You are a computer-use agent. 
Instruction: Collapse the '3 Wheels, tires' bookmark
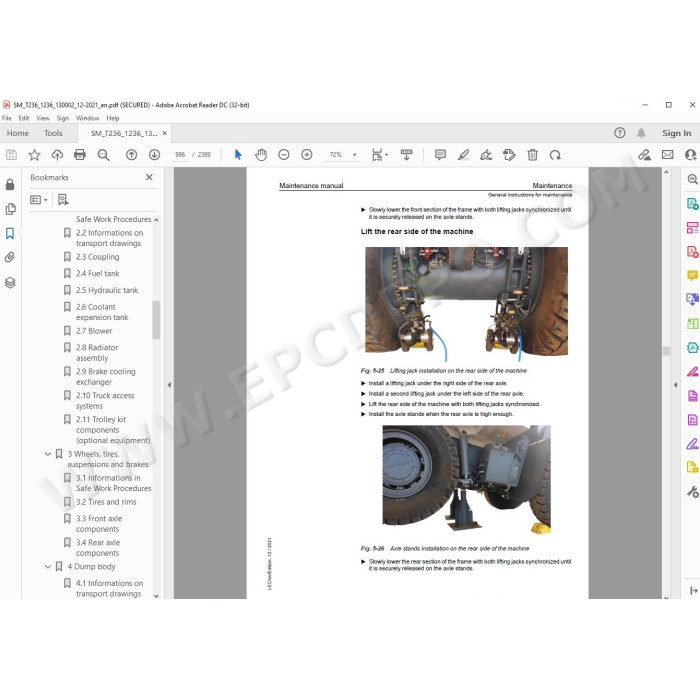coord(48,454)
